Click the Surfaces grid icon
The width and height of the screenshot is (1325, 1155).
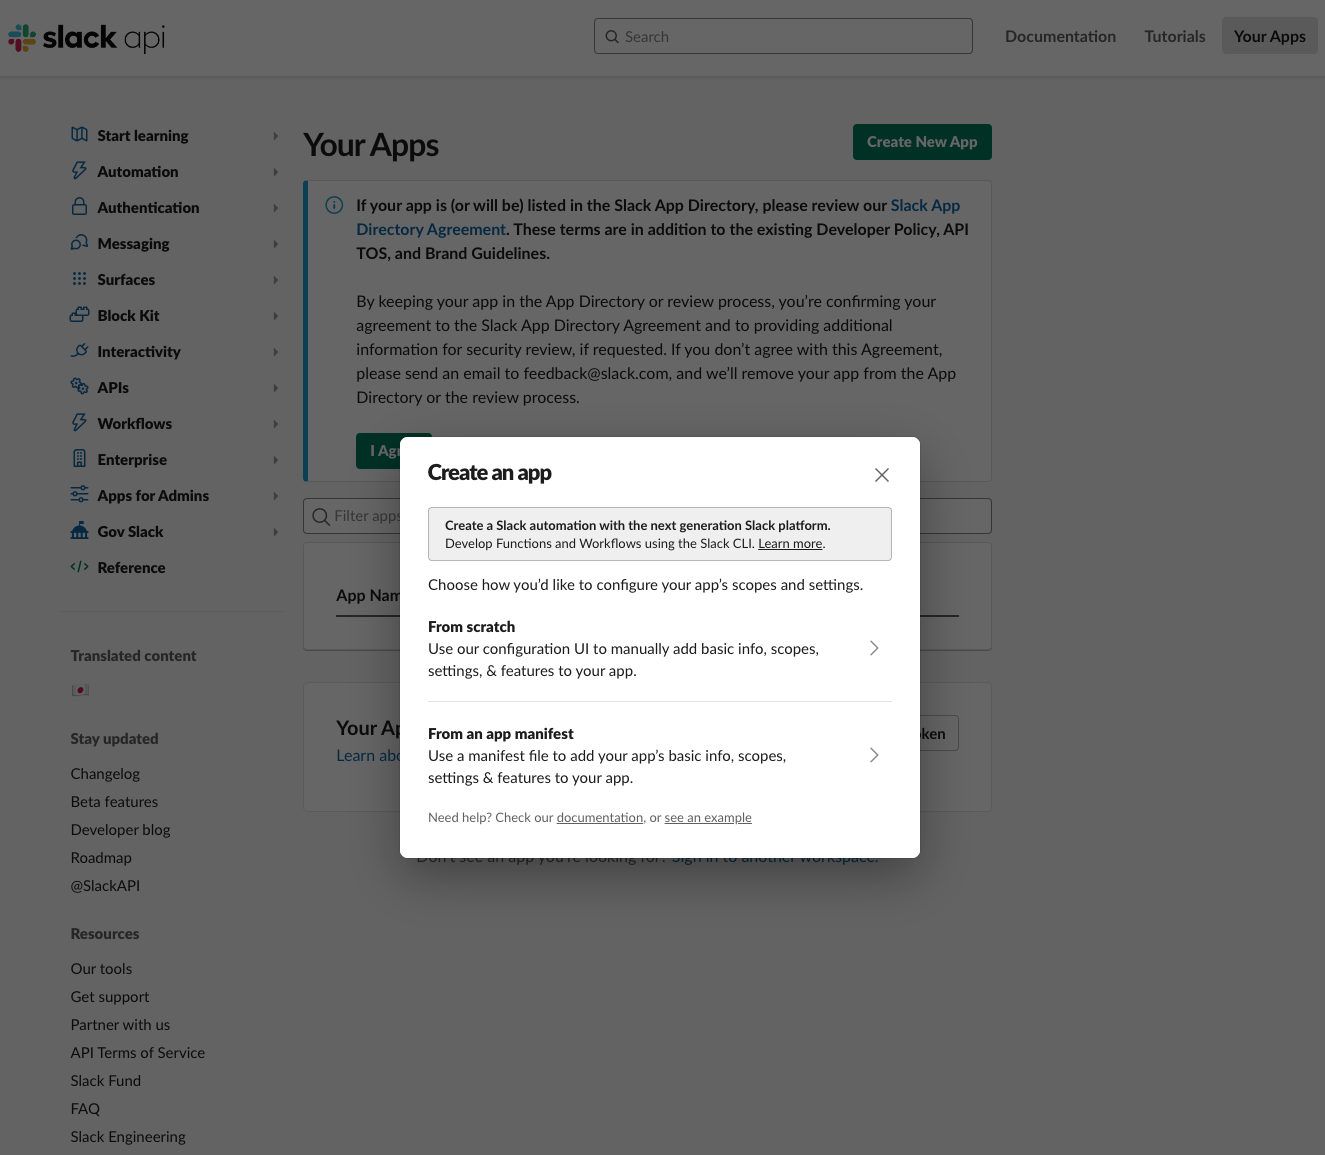pos(80,279)
